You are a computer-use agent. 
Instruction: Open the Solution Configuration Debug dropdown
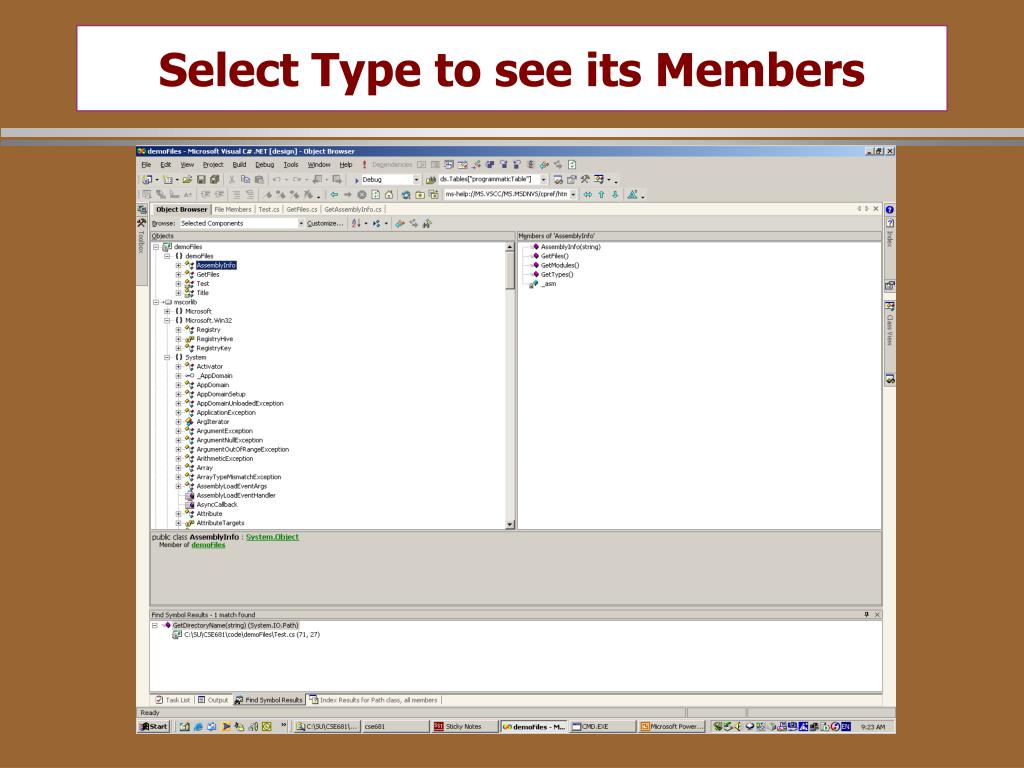pos(416,180)
